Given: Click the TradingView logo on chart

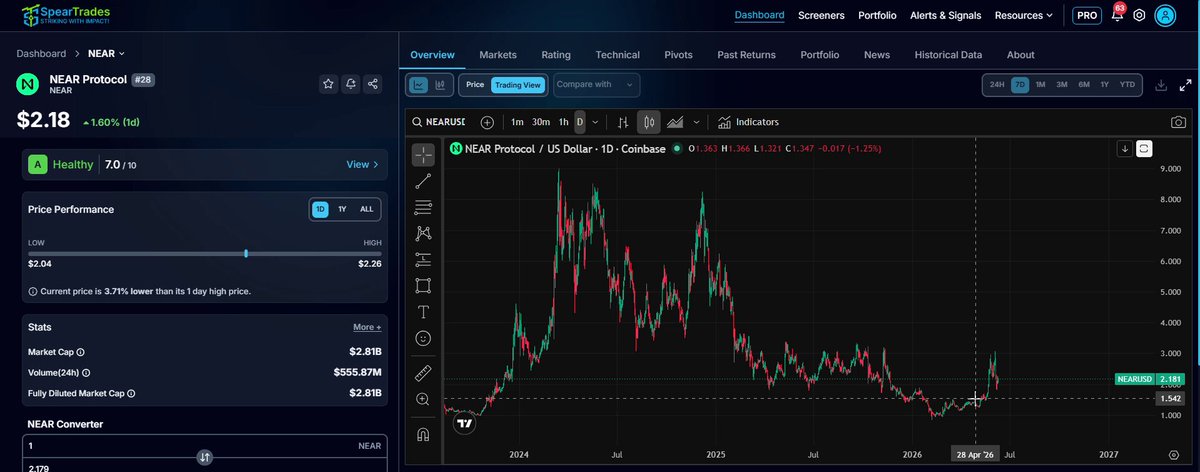Looking at the screenshot, I should 464,424.
